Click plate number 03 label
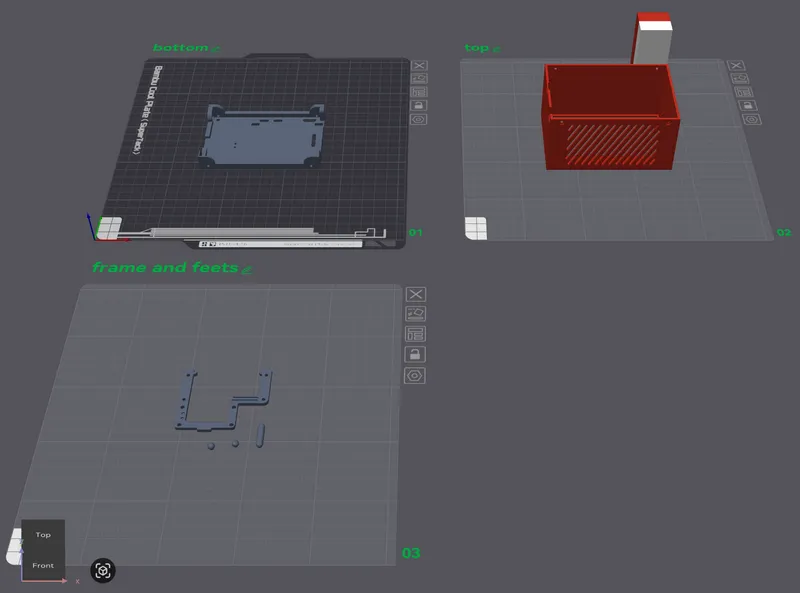 coord(411,553)
